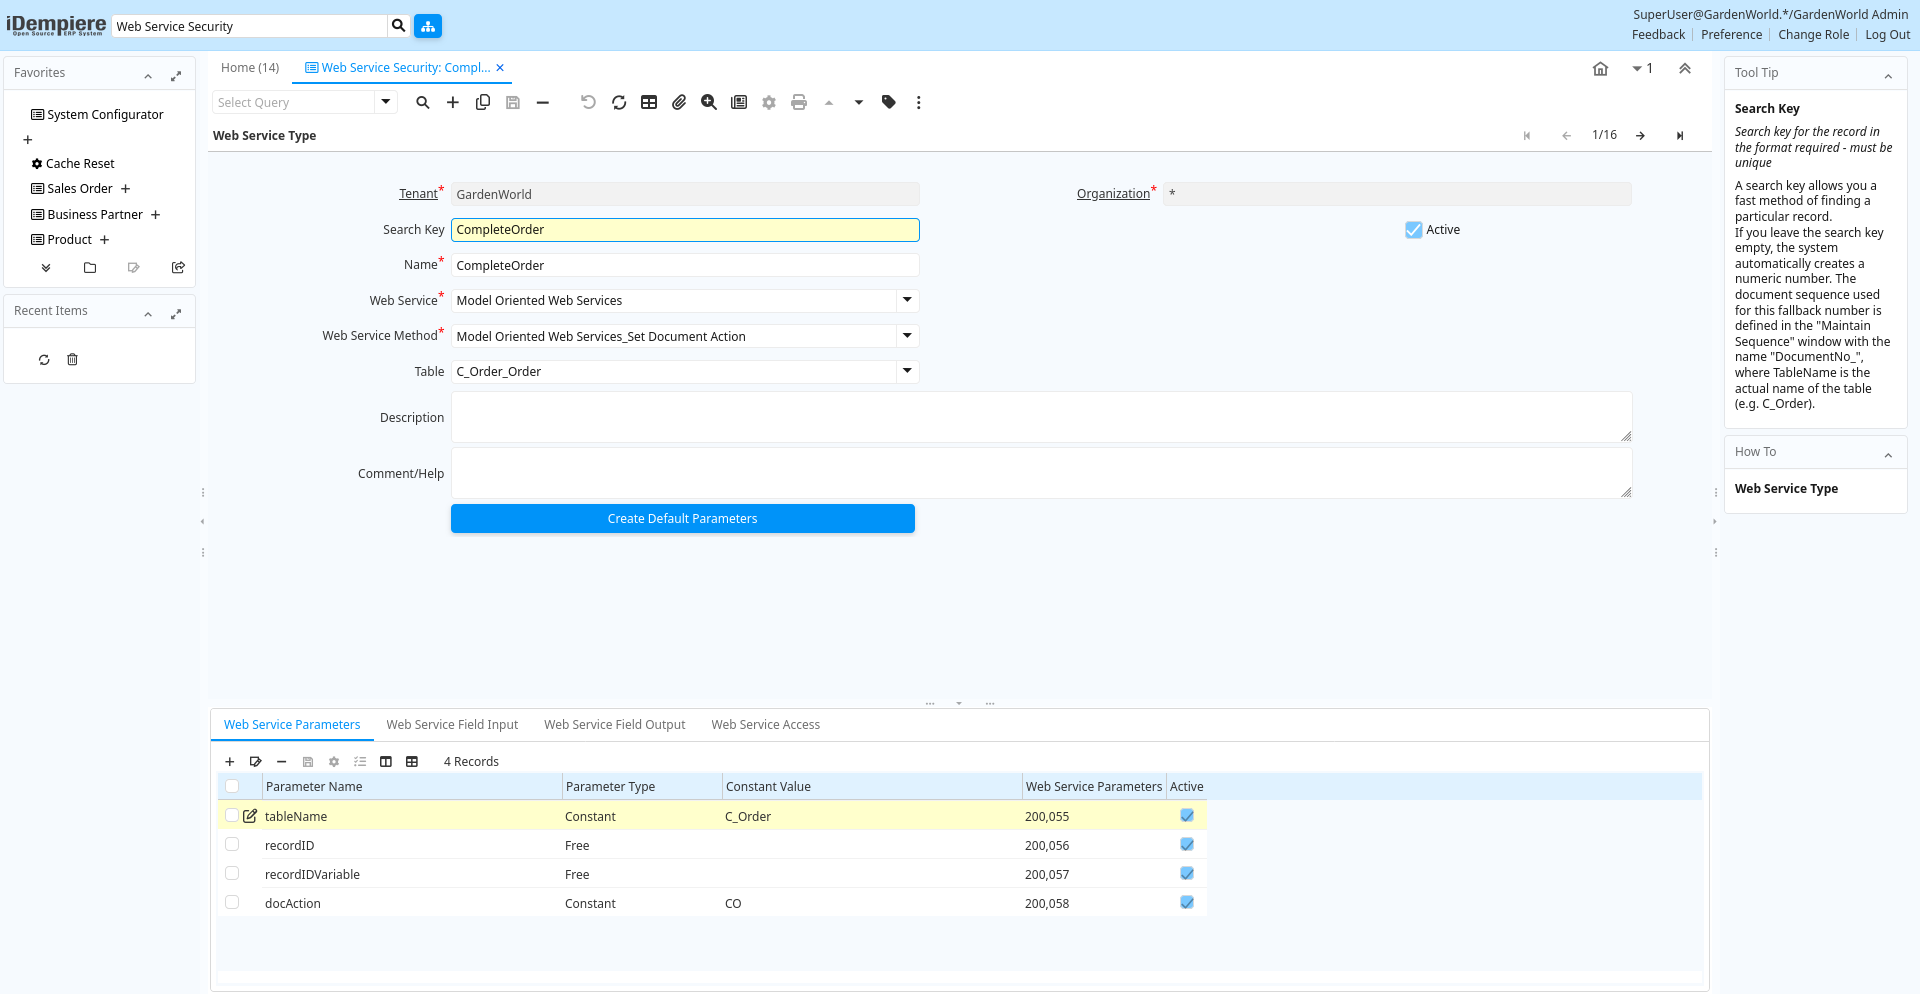The image size is (1920, 994).
Task: Click the Refresh toolbar icon
Action: tap(619, 102)
